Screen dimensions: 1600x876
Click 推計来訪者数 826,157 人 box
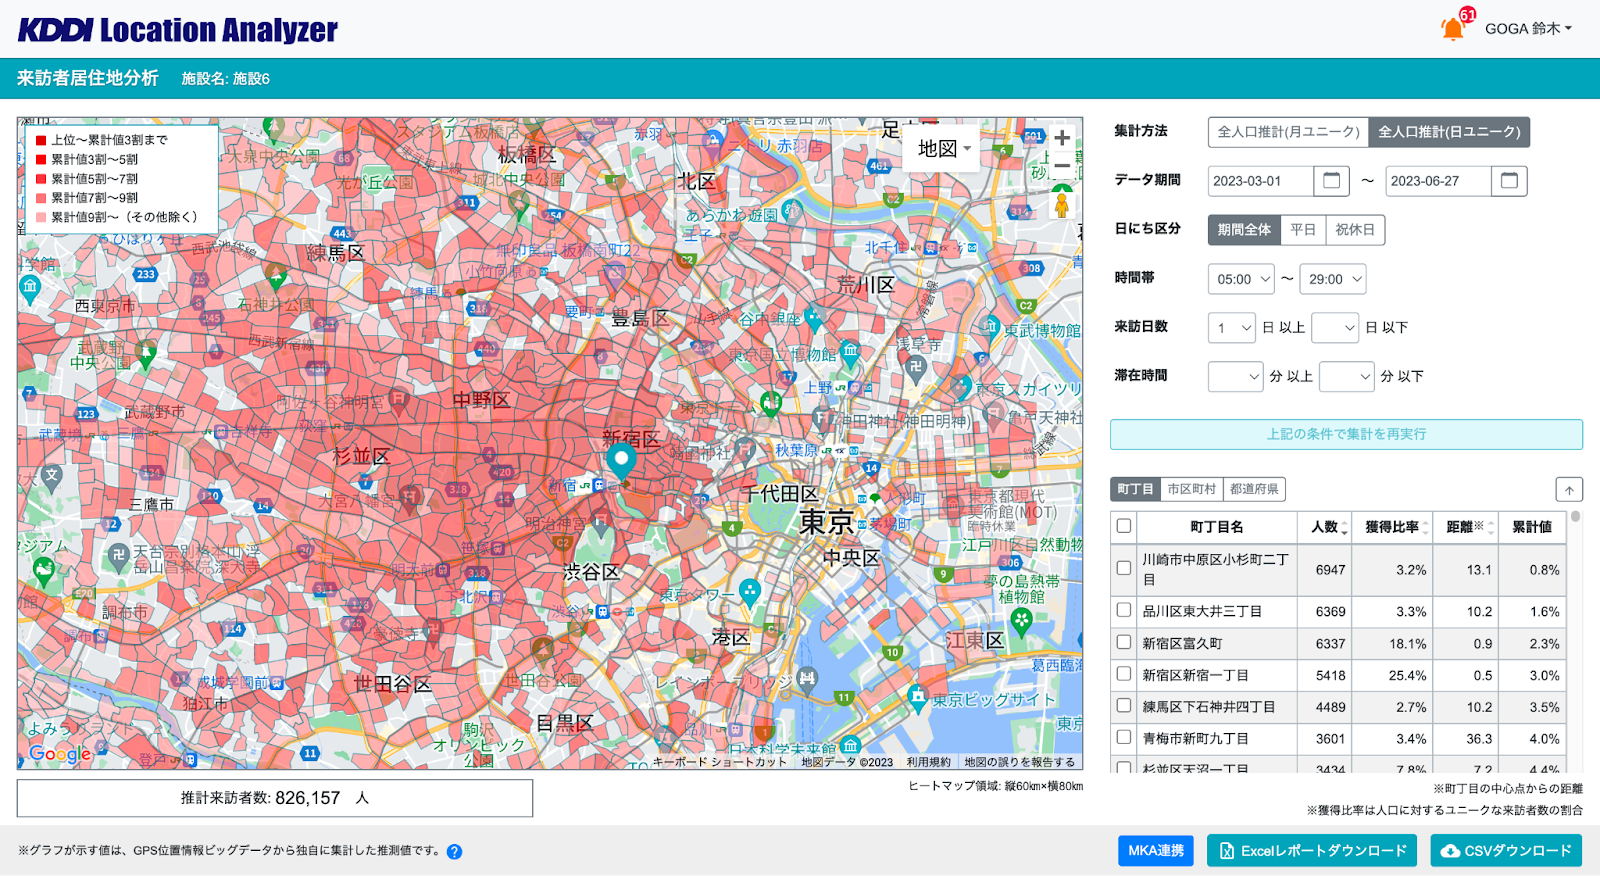pyautogui.click(x=275, y=798)
